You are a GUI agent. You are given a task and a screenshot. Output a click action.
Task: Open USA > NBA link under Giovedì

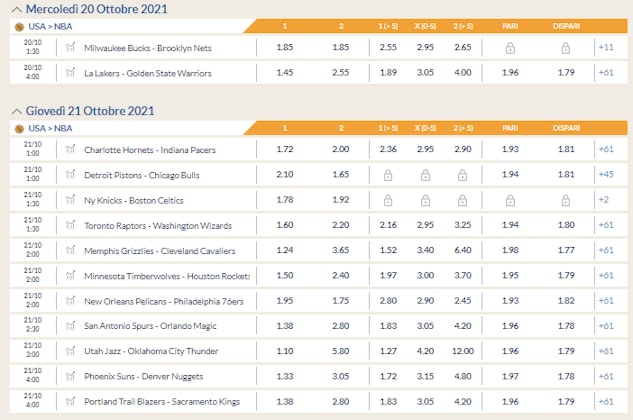click(50, 128)
